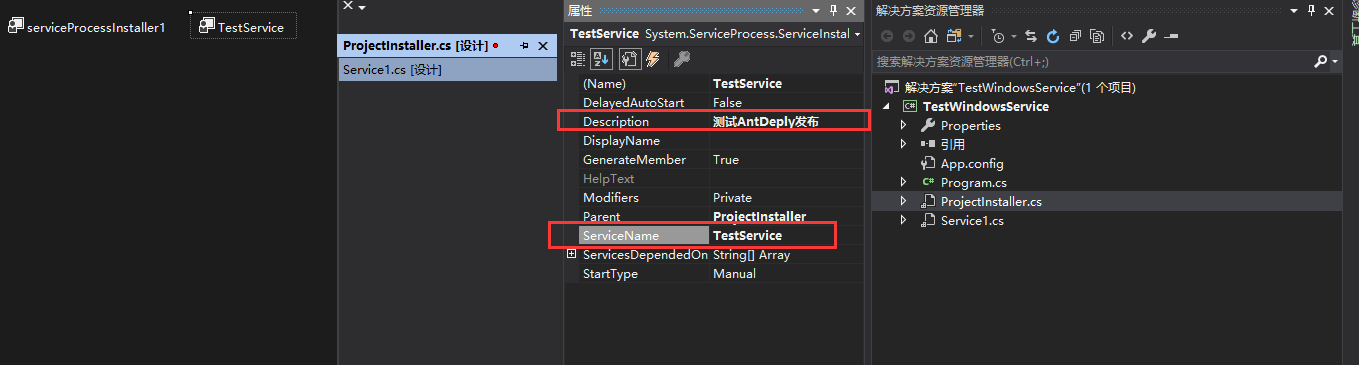Click the preview selected items icon
The height and width of the screenshot is (365, 1359).
(1172, 36)
